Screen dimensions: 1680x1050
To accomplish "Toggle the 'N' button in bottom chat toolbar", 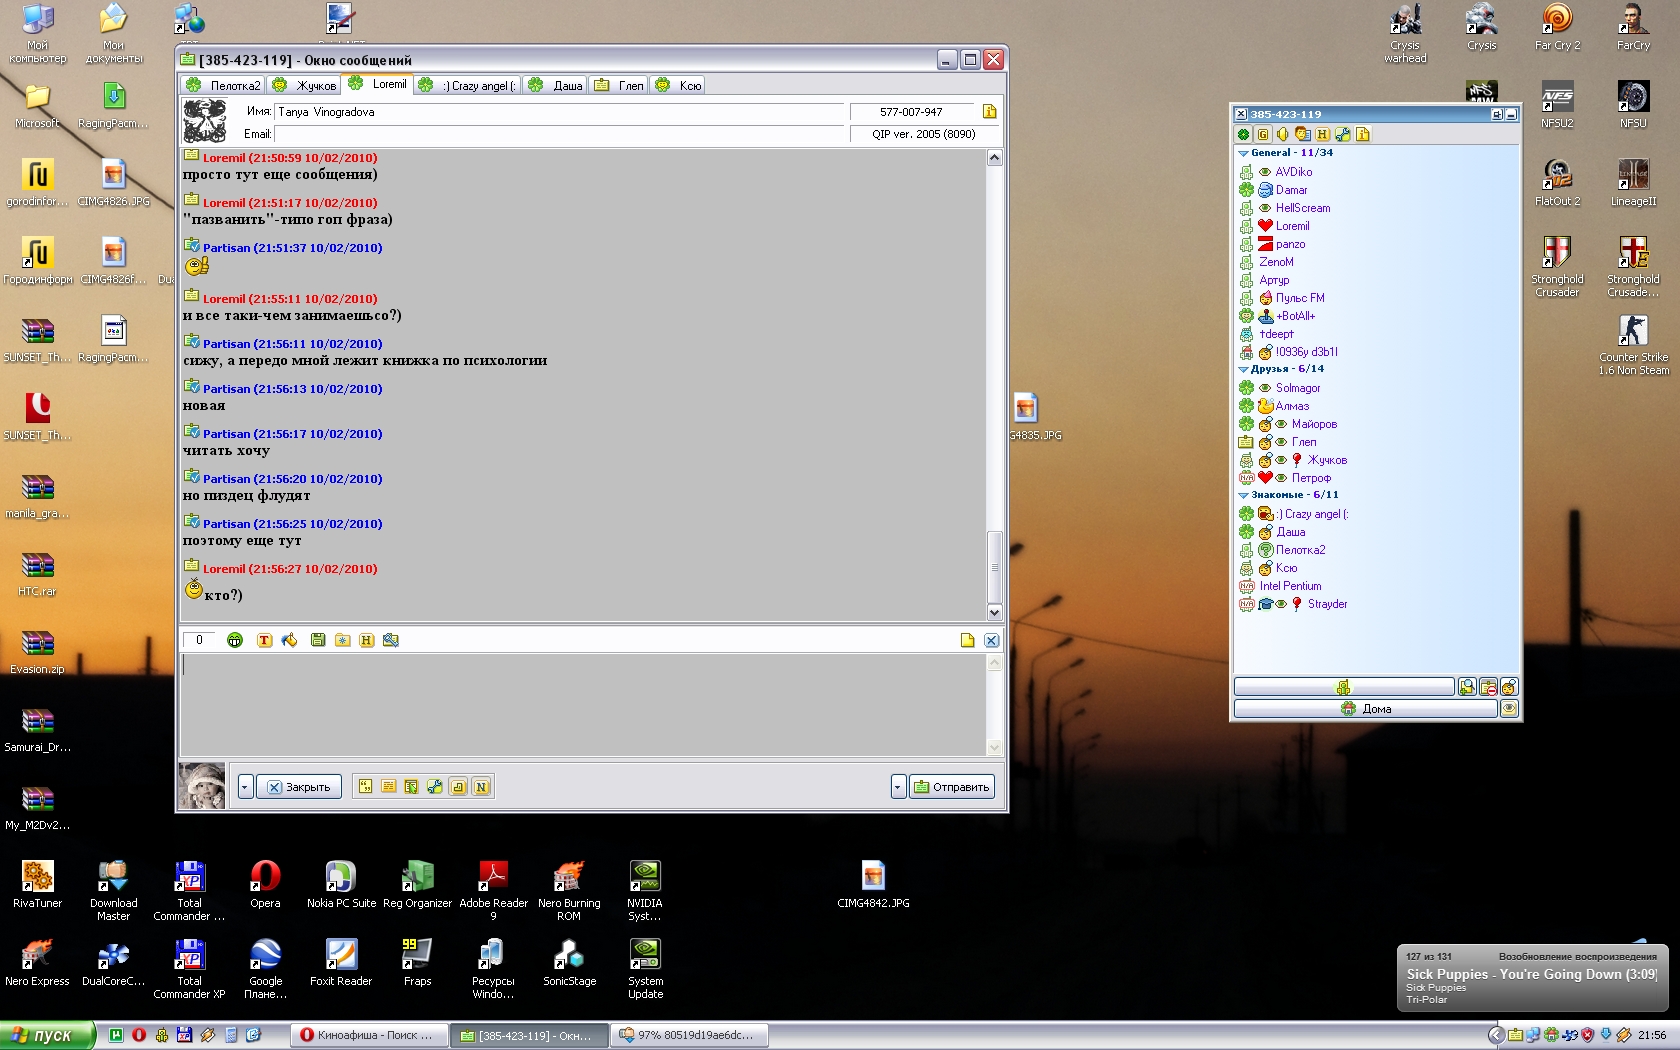I will (481, 787).
